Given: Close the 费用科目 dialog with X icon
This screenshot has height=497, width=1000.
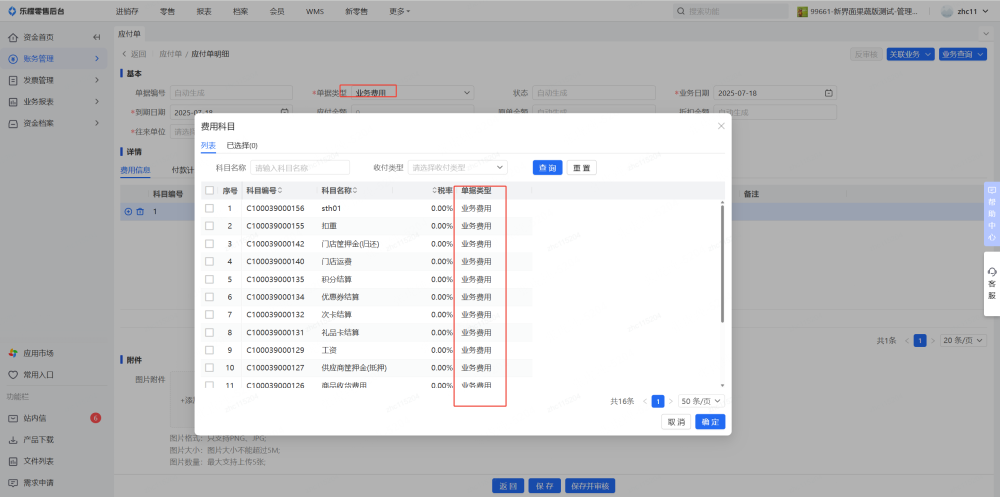Looking at the screenshot, I should pyautogui.click(x=721, y=126).
